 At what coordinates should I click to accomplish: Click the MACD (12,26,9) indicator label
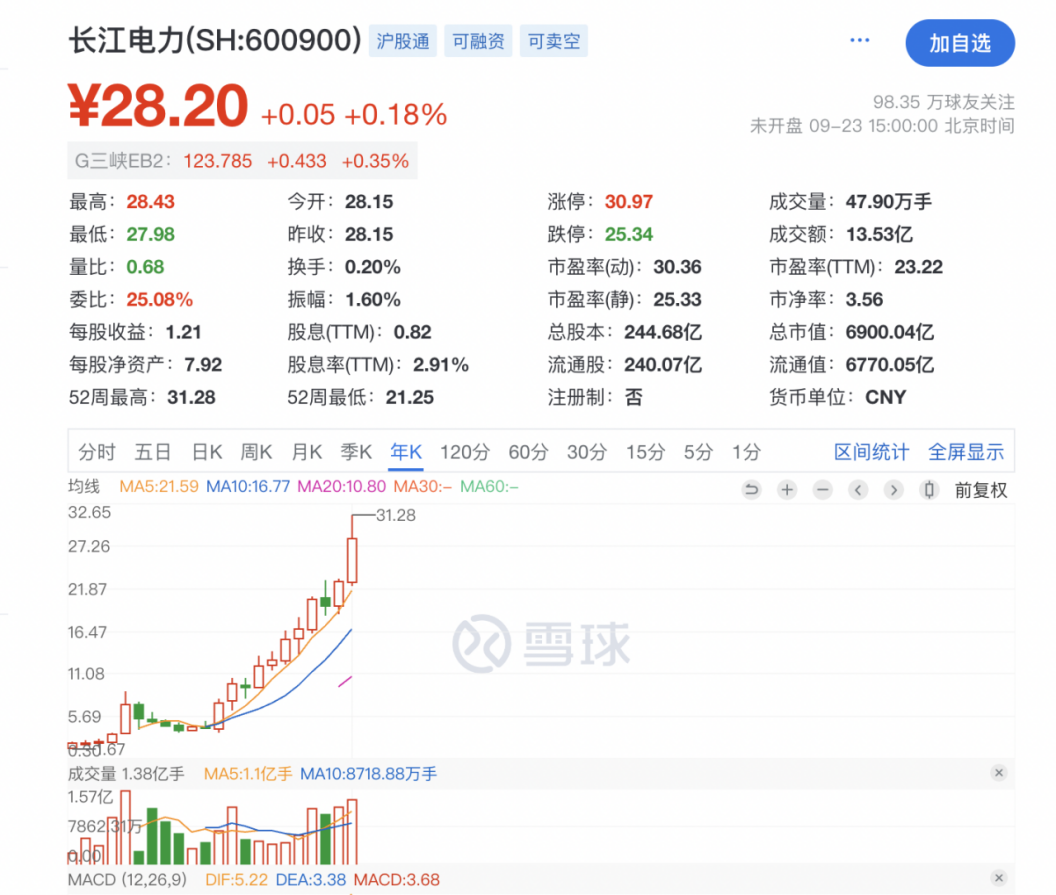[x=127, y=880]
